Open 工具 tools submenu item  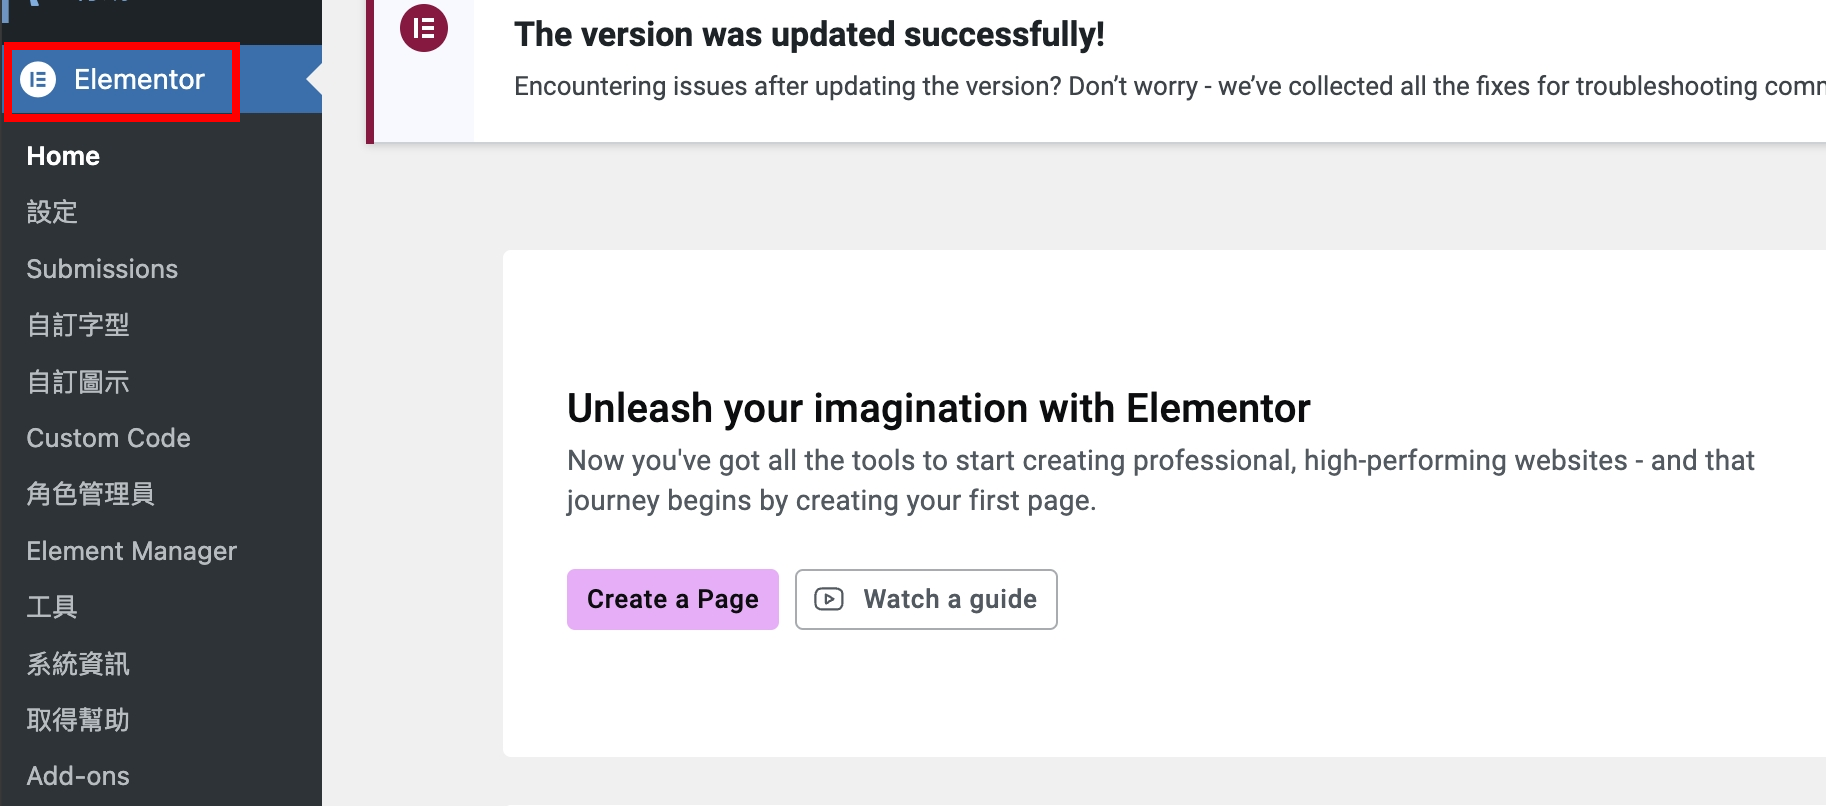pyautogui.click(x=52, y=607)
